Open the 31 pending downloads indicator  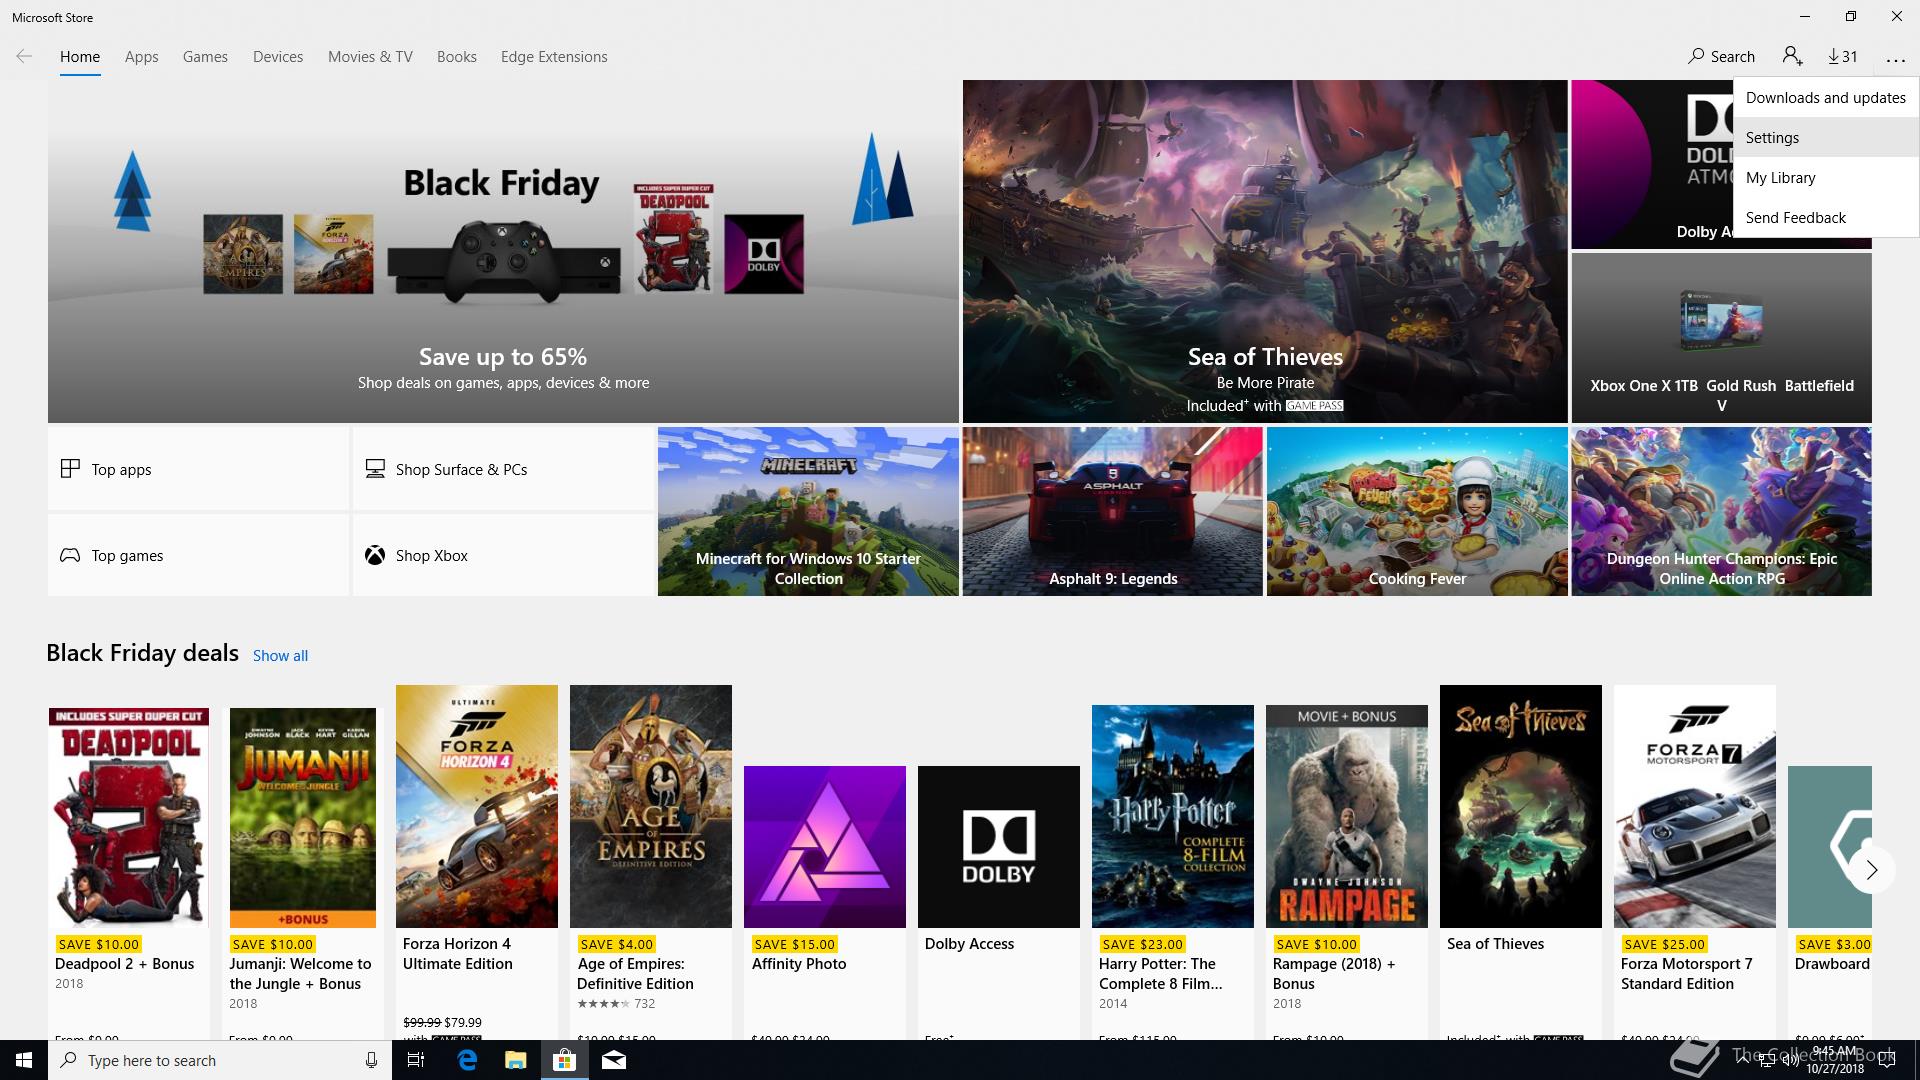1842,57
